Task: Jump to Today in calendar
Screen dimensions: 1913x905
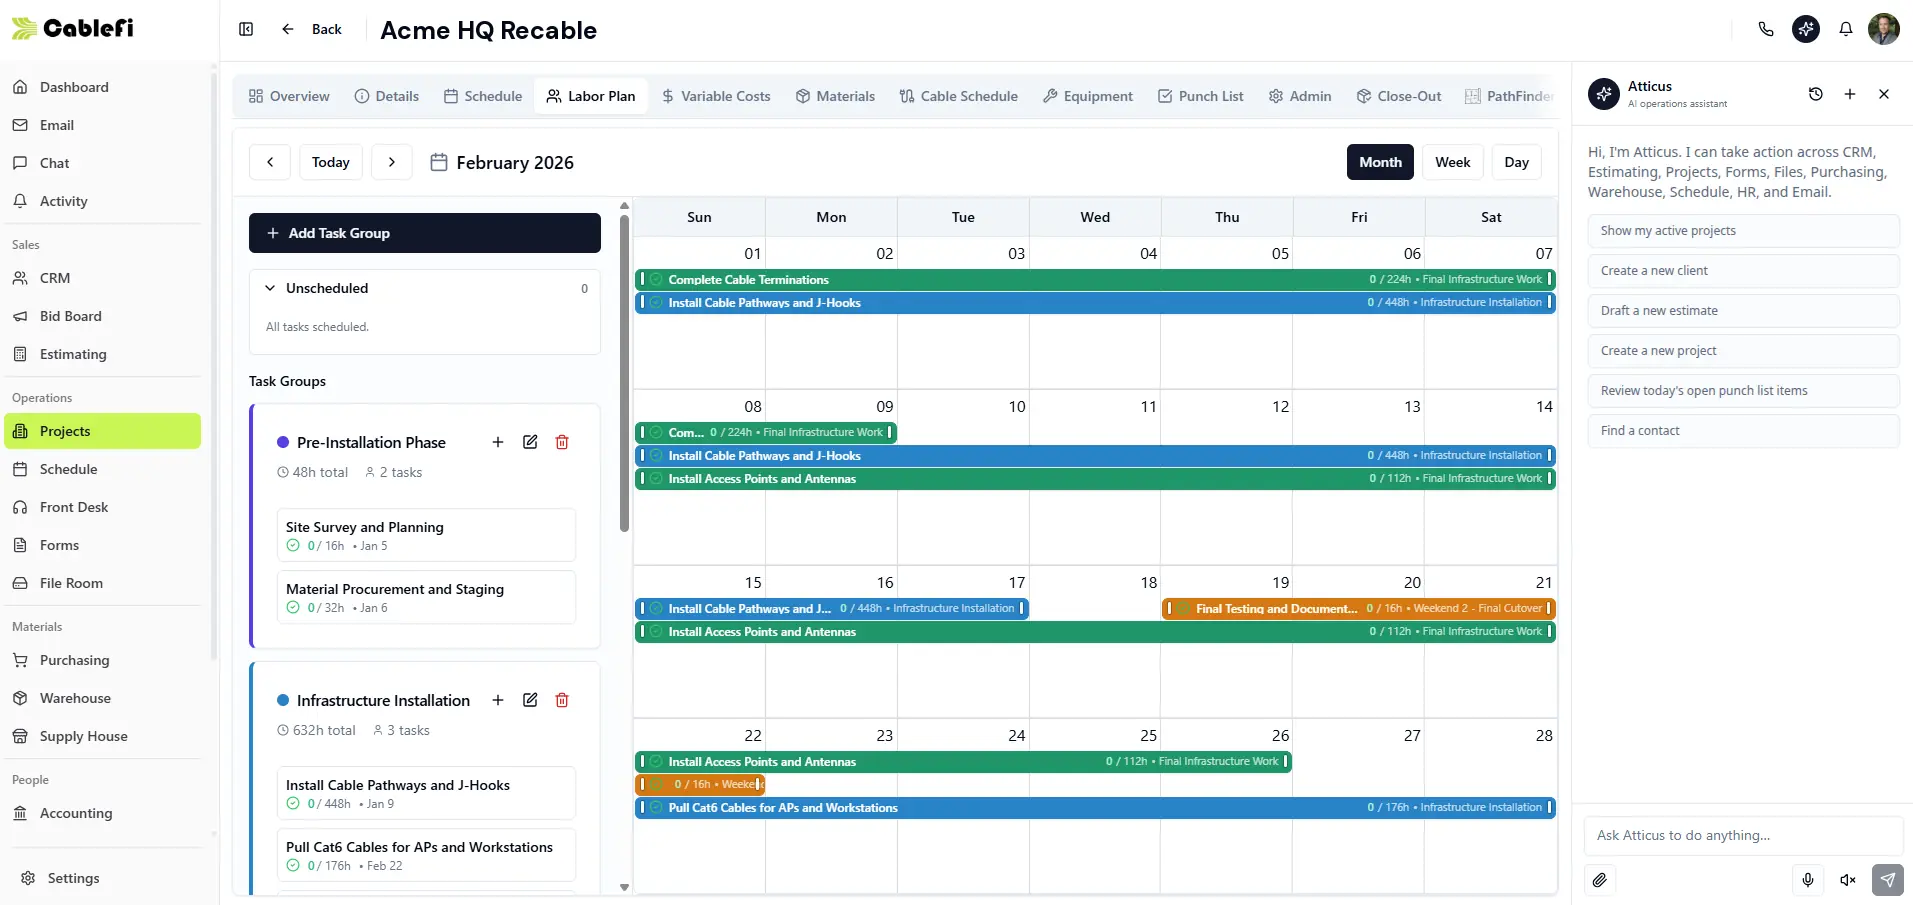Action: click(331, 162)
